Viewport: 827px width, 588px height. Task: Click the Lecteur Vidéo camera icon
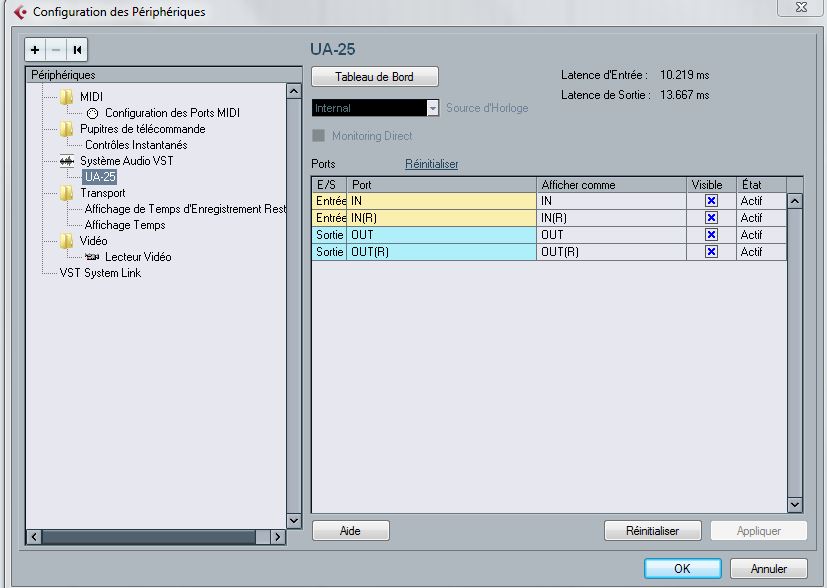pos(92,257)
